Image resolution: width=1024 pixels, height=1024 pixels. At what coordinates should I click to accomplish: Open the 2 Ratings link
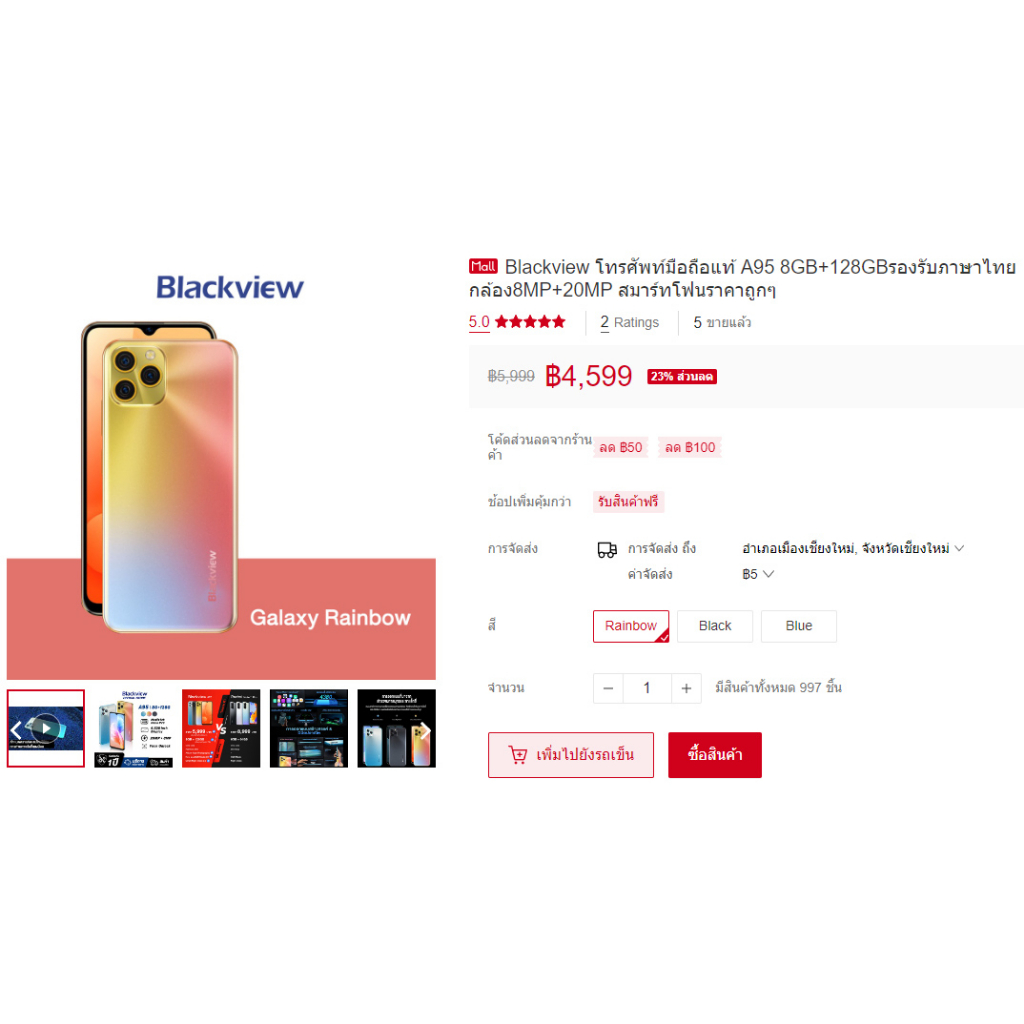click(x=630, y=323)
